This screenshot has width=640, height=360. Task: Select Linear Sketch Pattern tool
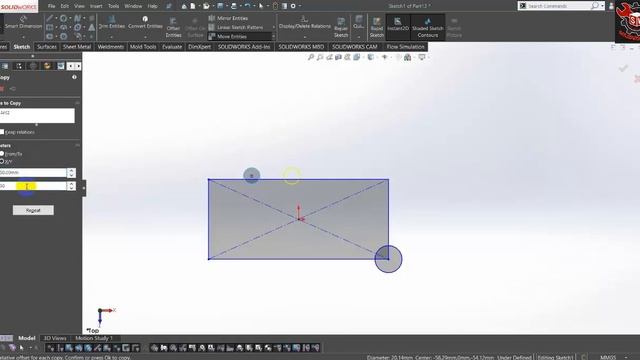click(236, 27)
